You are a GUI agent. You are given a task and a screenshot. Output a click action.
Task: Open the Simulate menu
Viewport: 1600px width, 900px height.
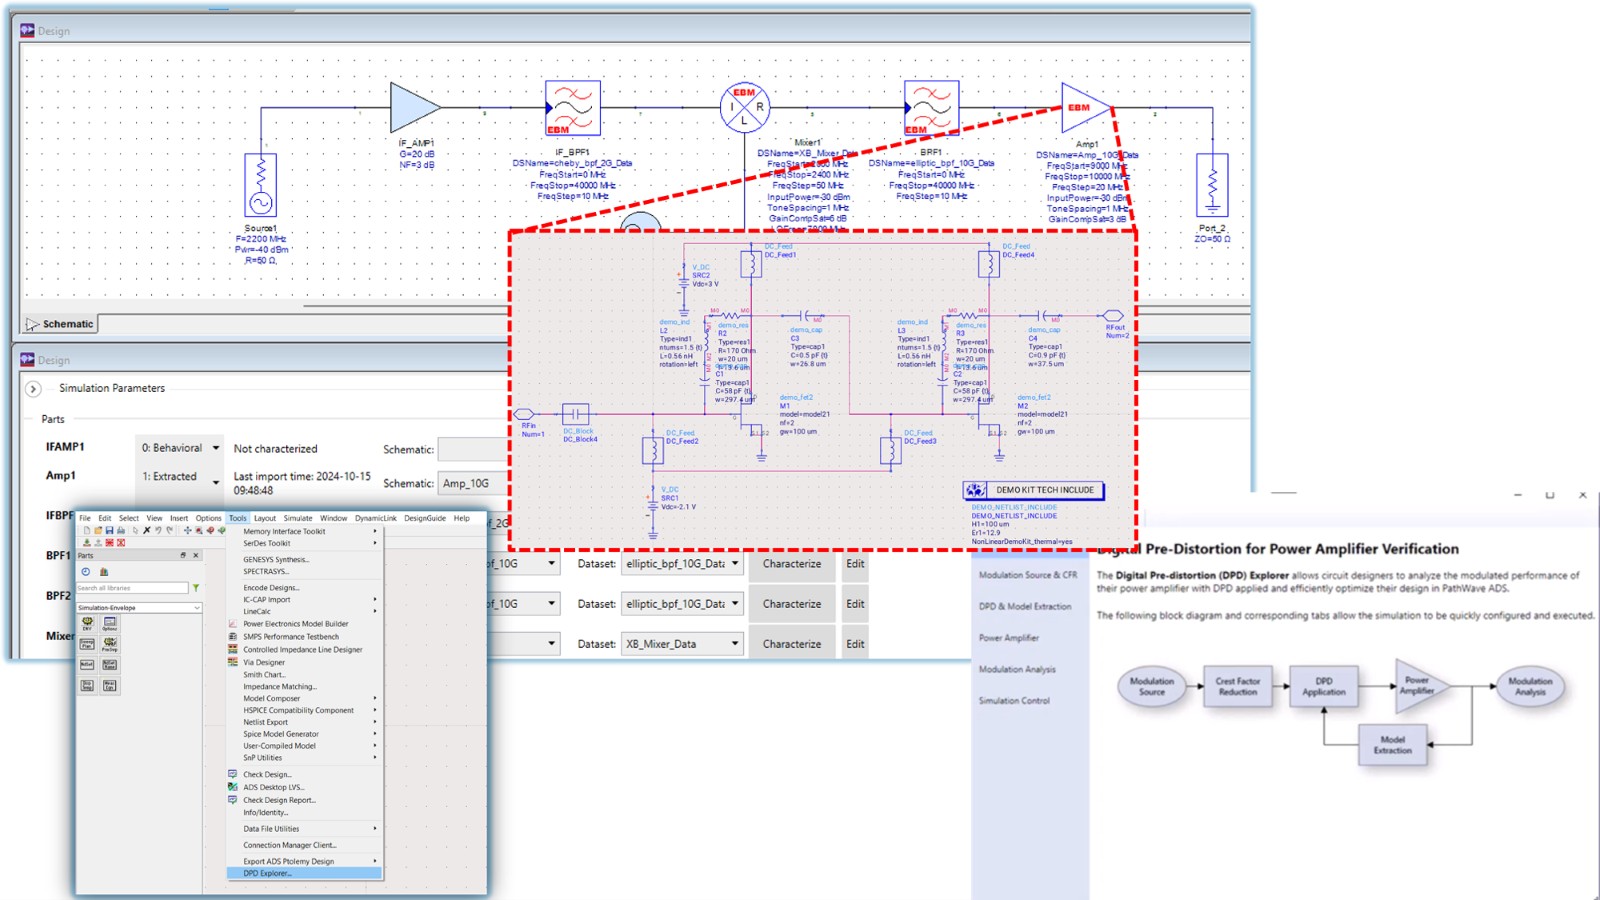pyautogui.click(x=298, y=518)
